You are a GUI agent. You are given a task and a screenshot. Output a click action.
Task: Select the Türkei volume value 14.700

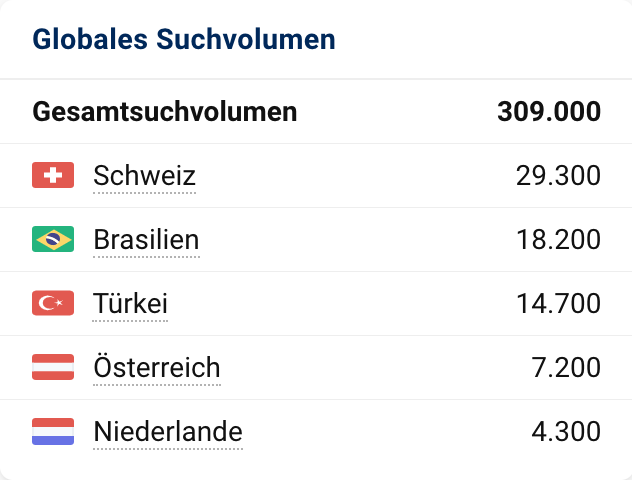pos(558,305)
